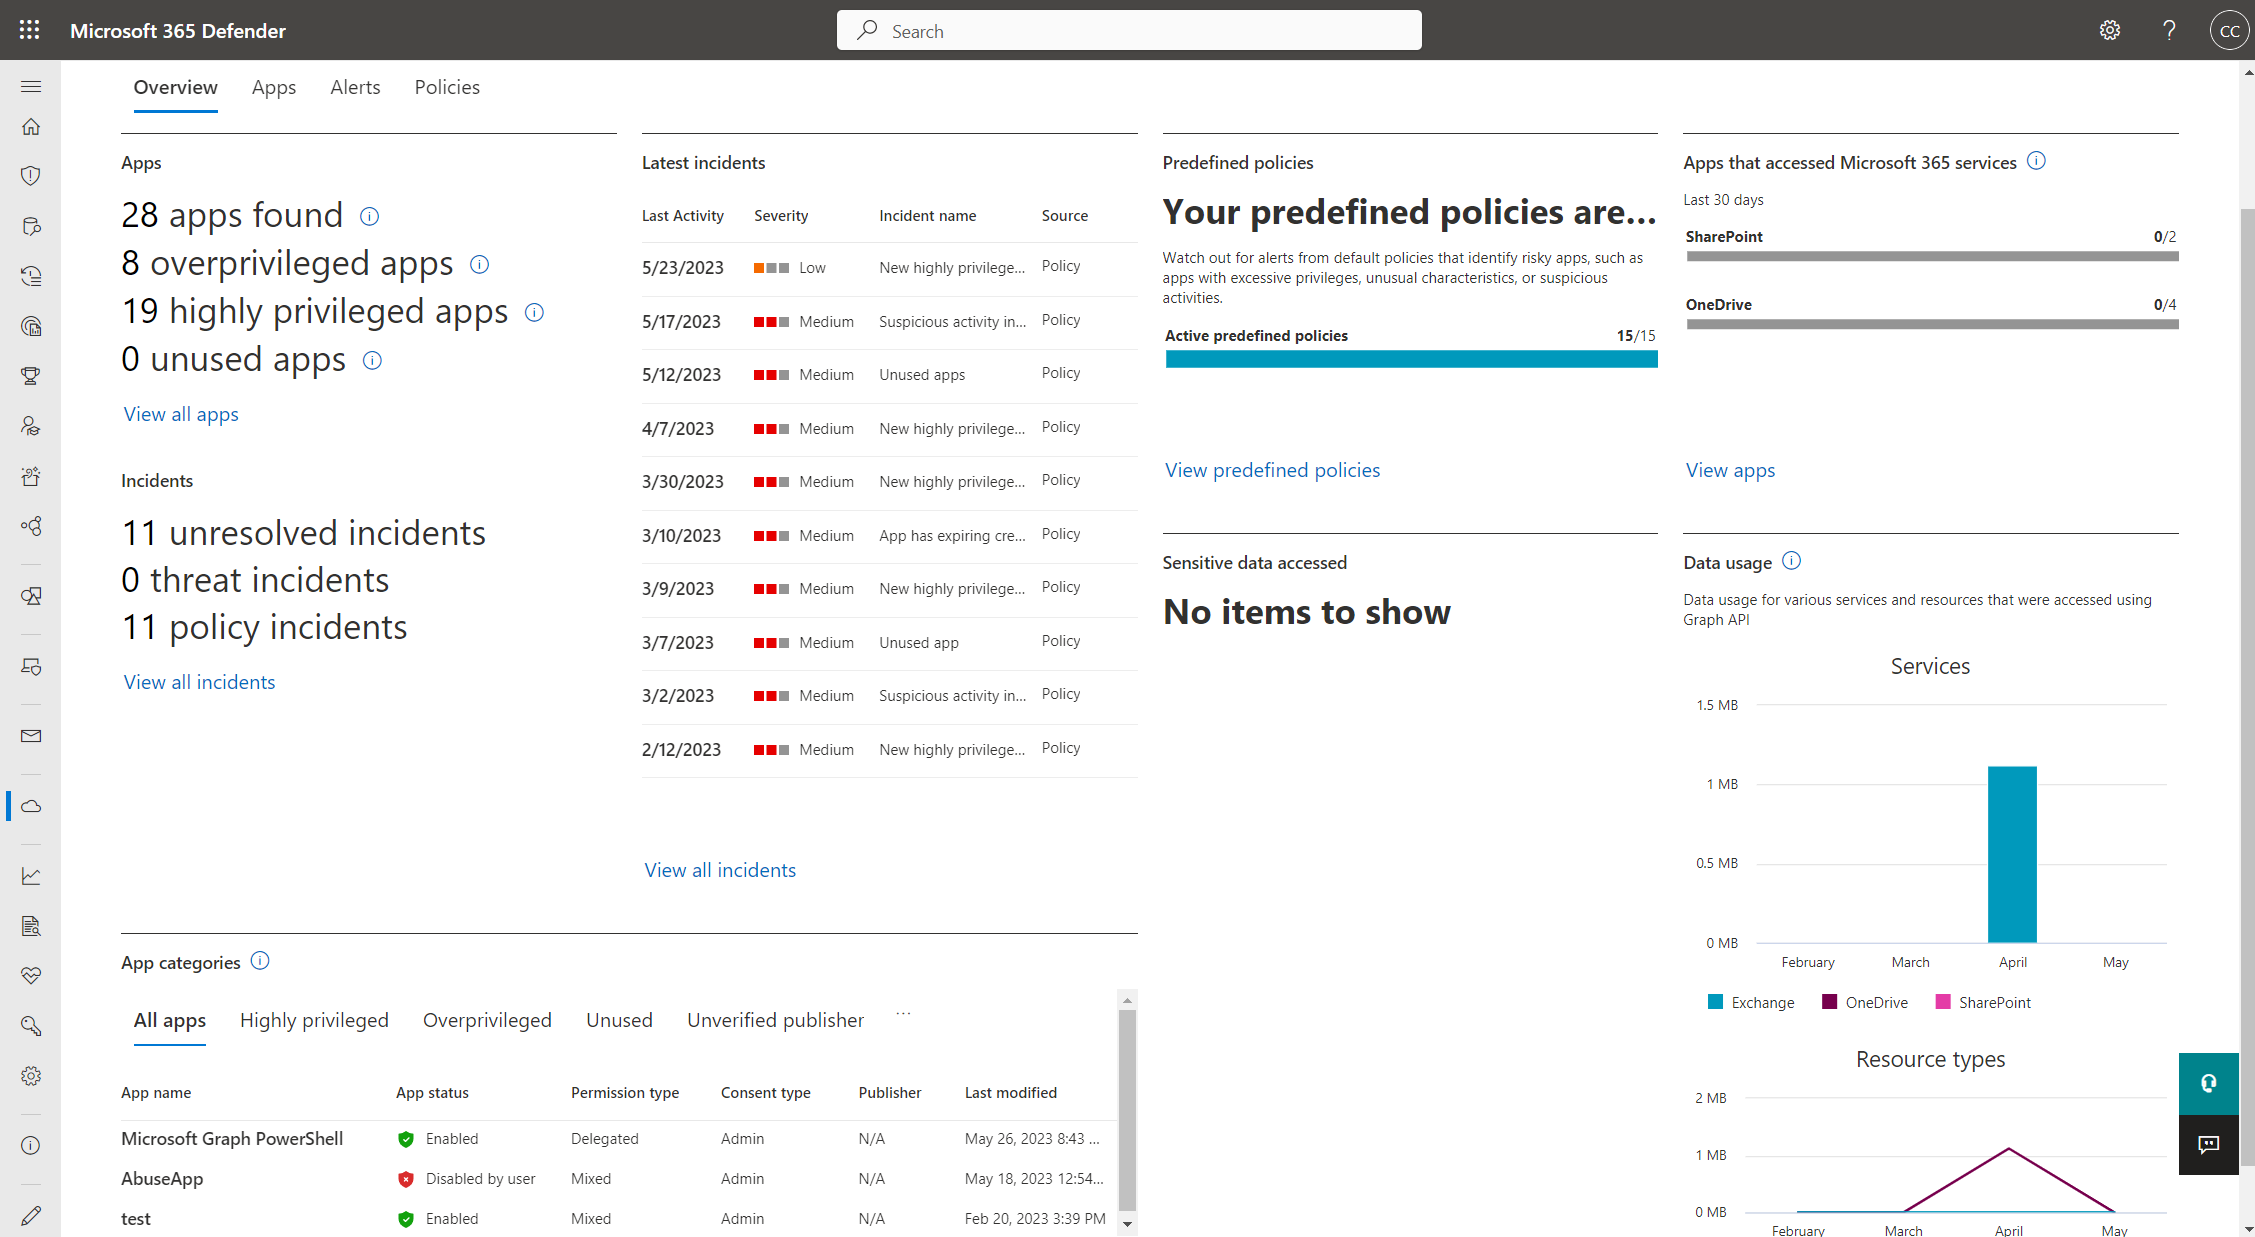Open the CC account avatar
Viewport: 2255px width, 1237px height.
coord(2229,30)
